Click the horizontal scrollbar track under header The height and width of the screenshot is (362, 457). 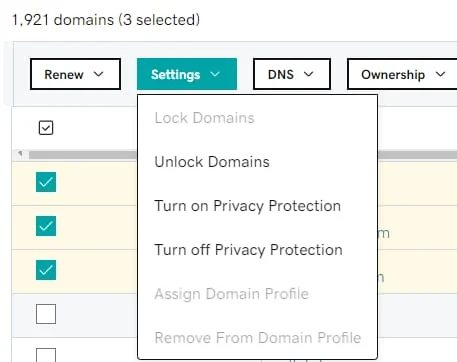83,155
